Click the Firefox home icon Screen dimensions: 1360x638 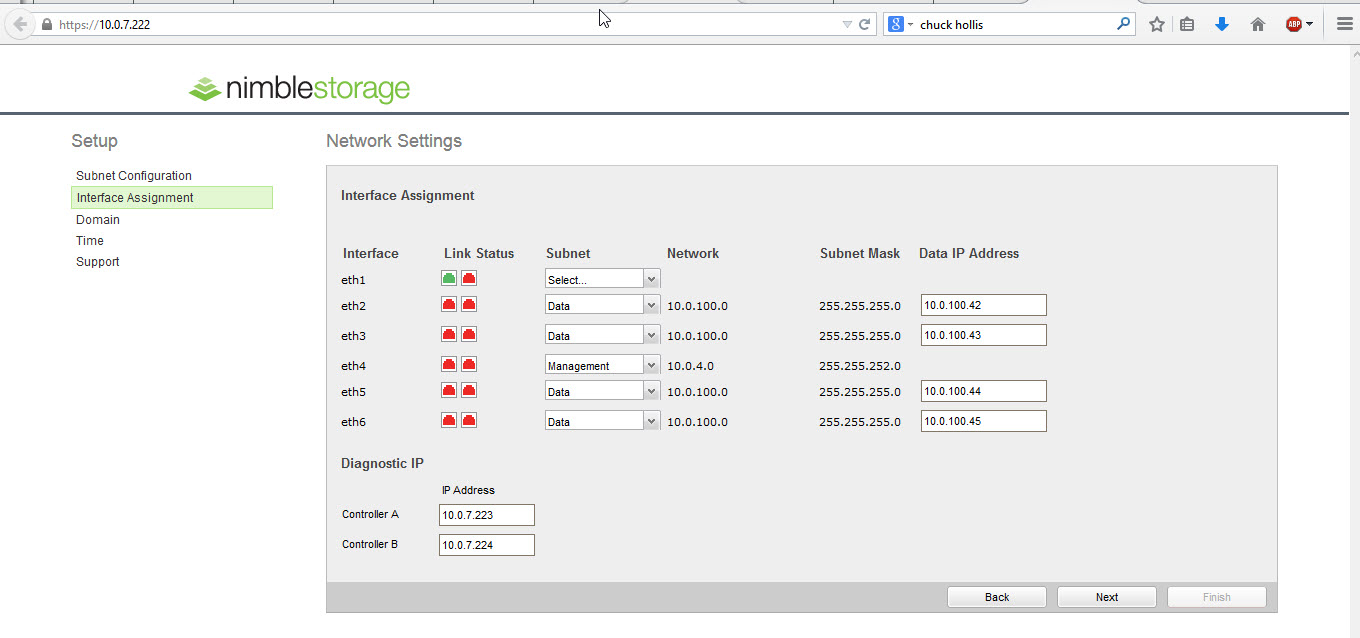(1257, 23)
